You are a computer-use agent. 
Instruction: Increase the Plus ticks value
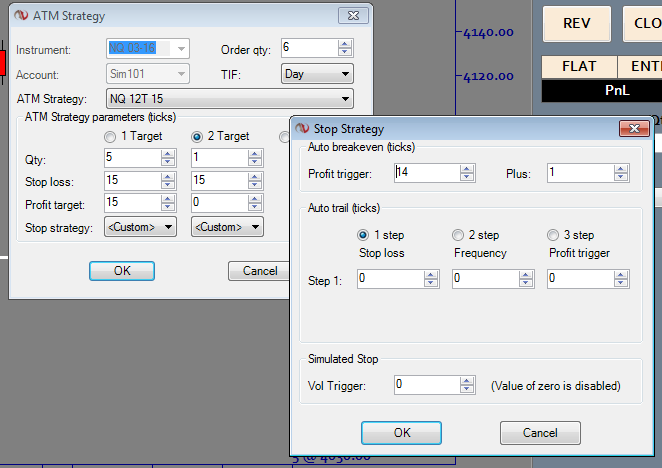click(621, 169)
